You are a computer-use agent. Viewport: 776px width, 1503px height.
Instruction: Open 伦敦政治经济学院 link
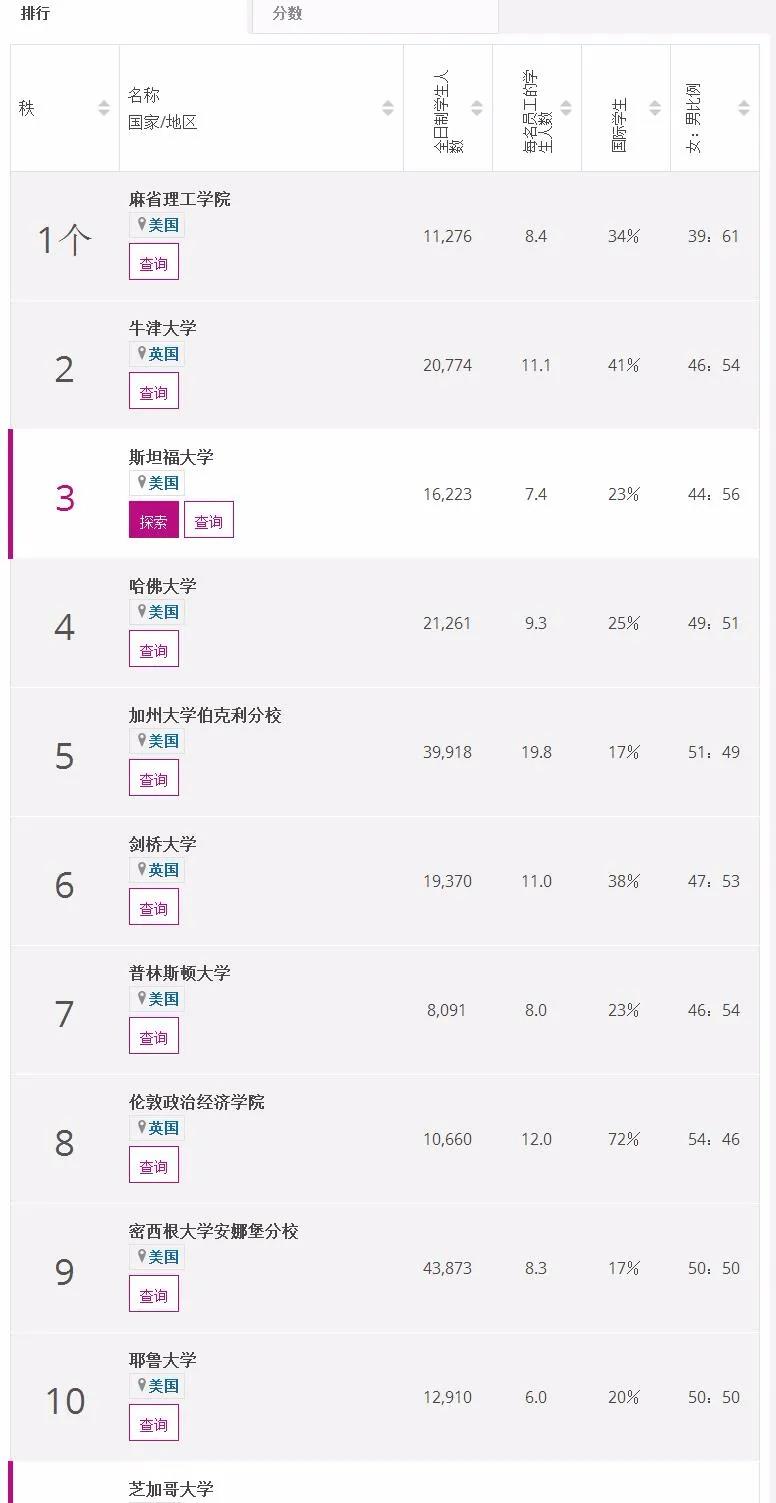(197, 1102)
